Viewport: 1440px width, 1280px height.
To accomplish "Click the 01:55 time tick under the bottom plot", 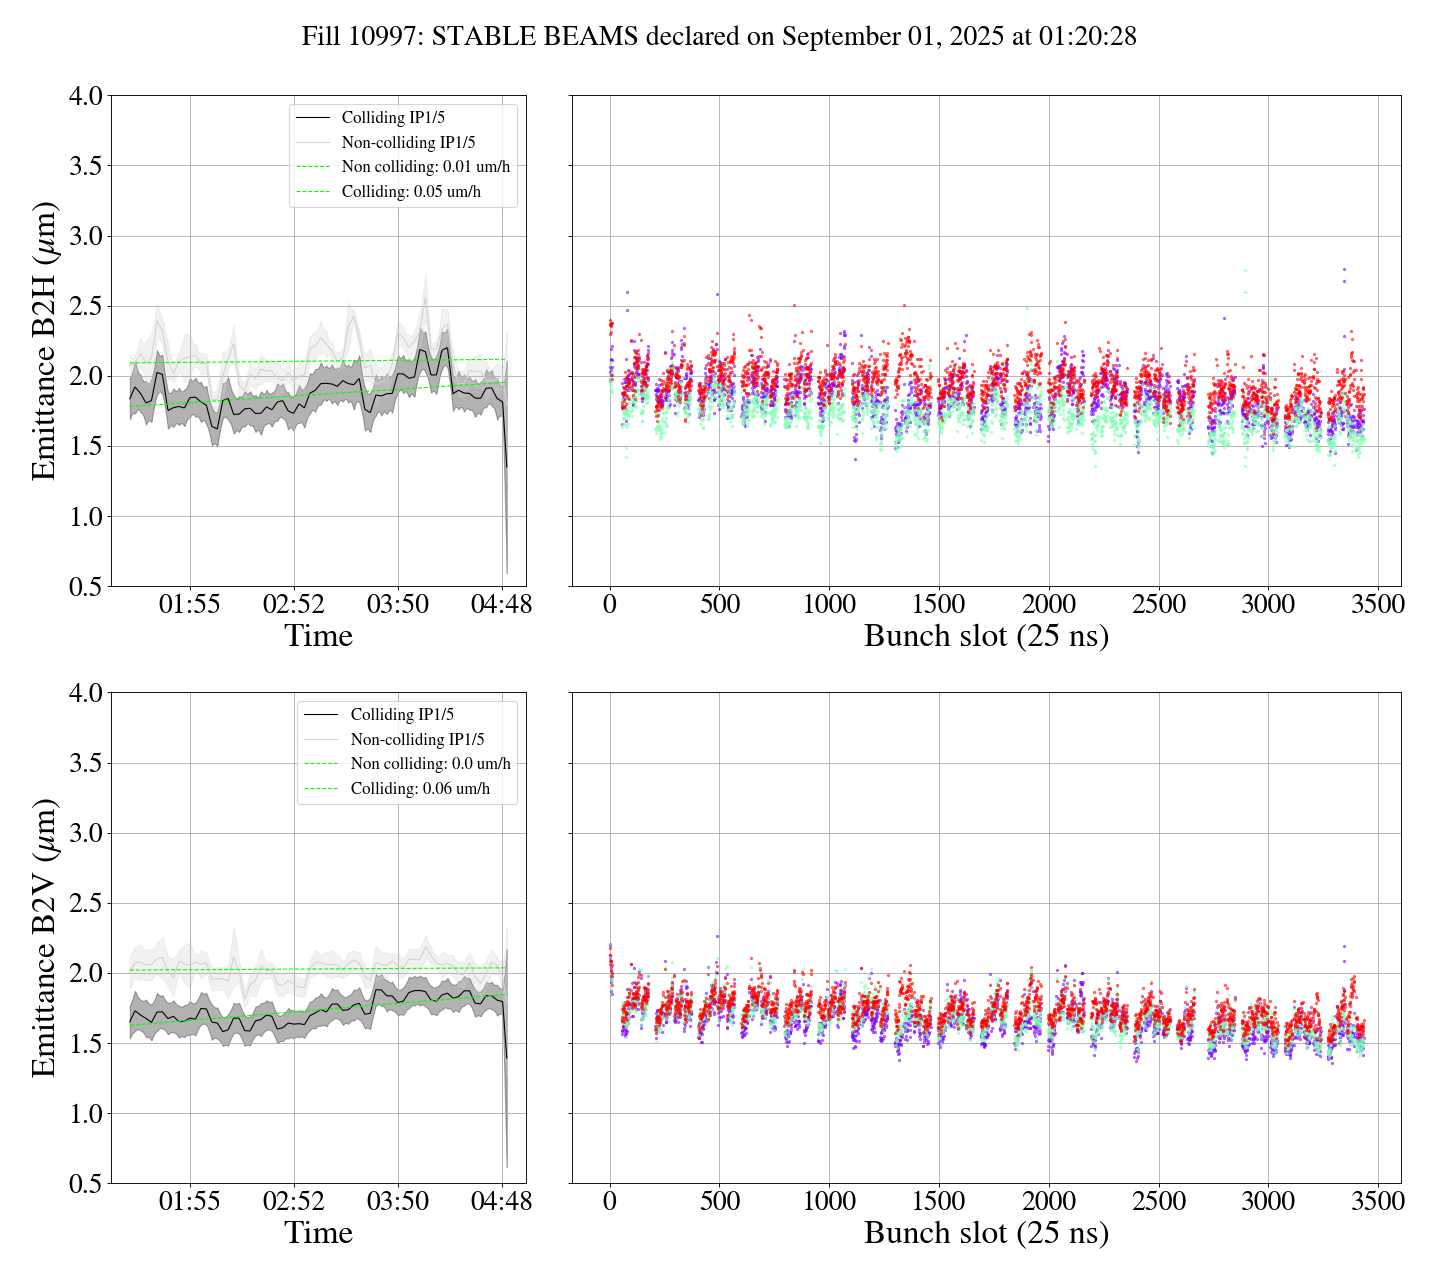I will coord(190,1202).
